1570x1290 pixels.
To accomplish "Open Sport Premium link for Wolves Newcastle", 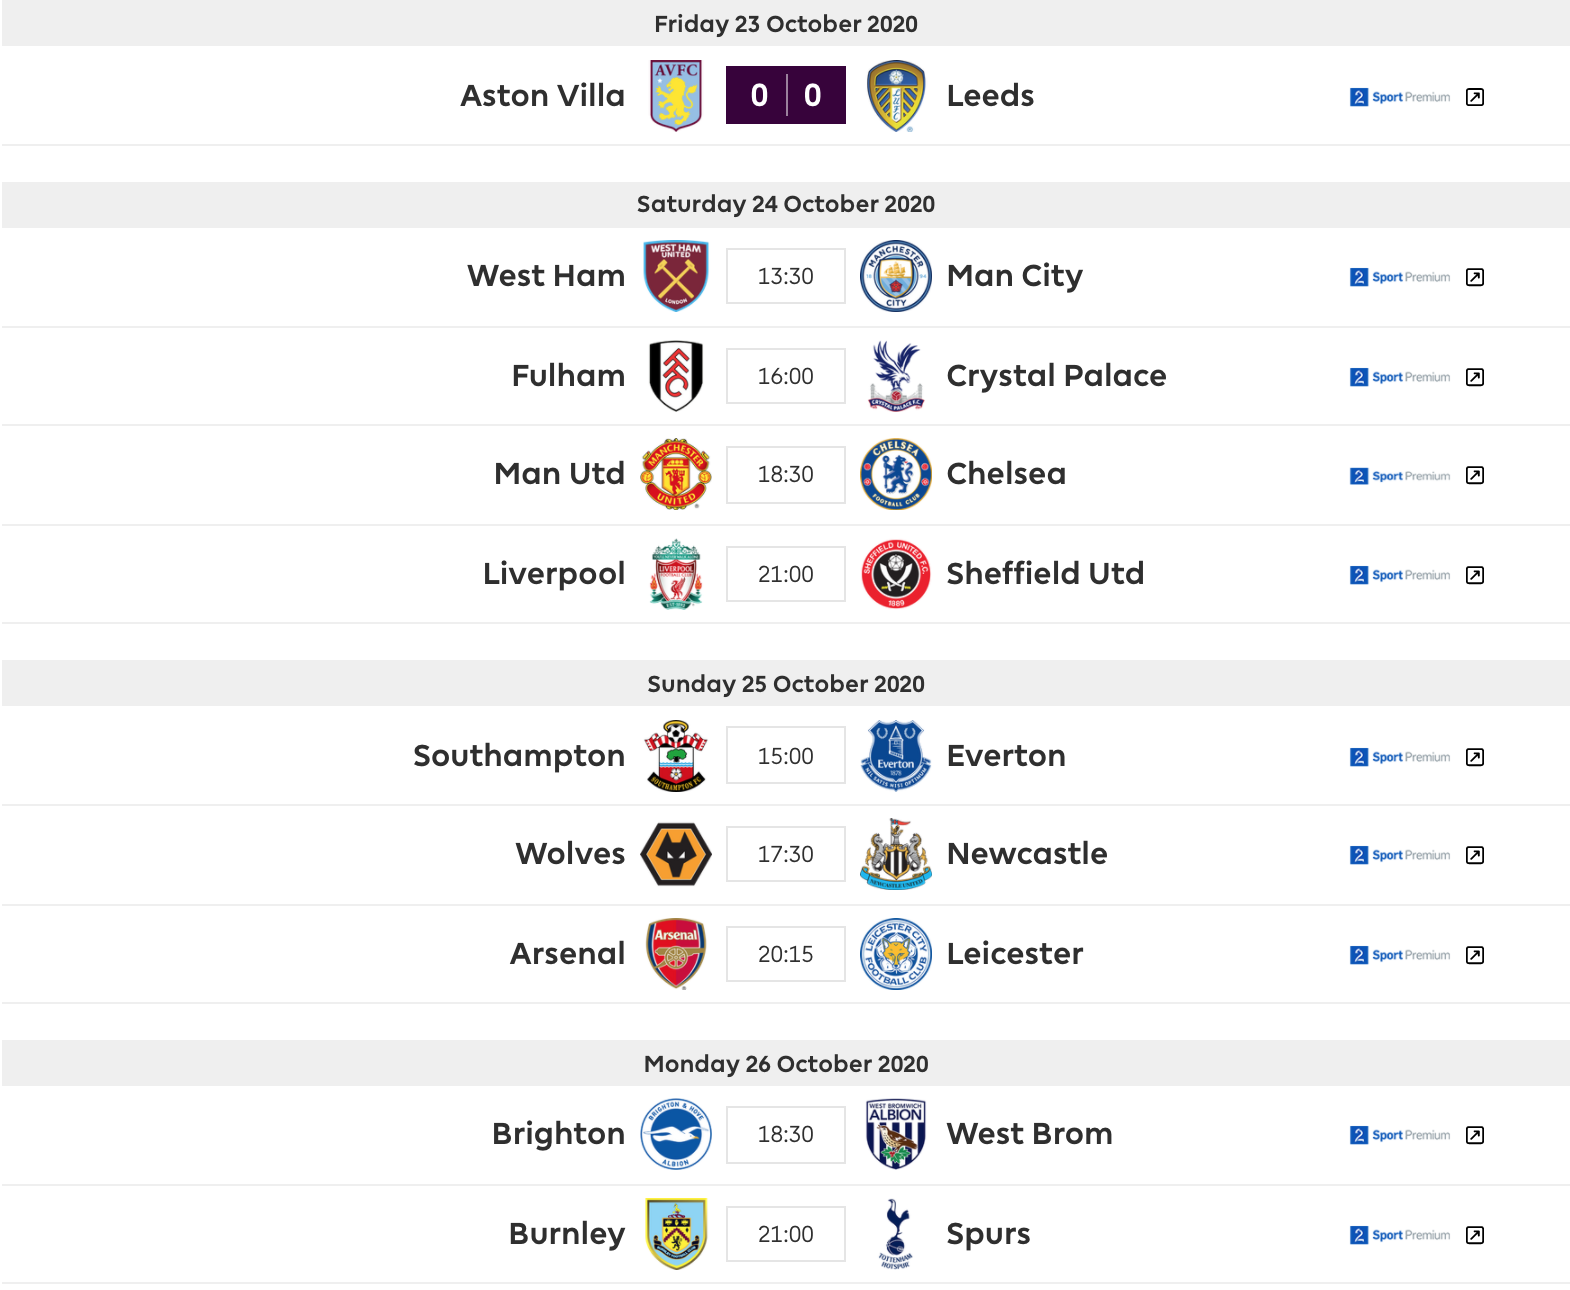I will pos(1400,855).
